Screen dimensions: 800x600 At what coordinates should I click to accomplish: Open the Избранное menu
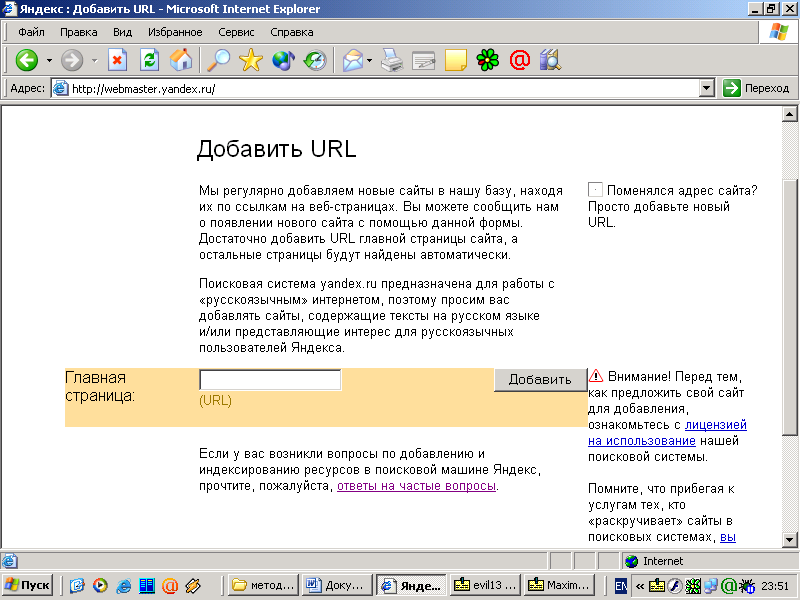pos(175,32)
